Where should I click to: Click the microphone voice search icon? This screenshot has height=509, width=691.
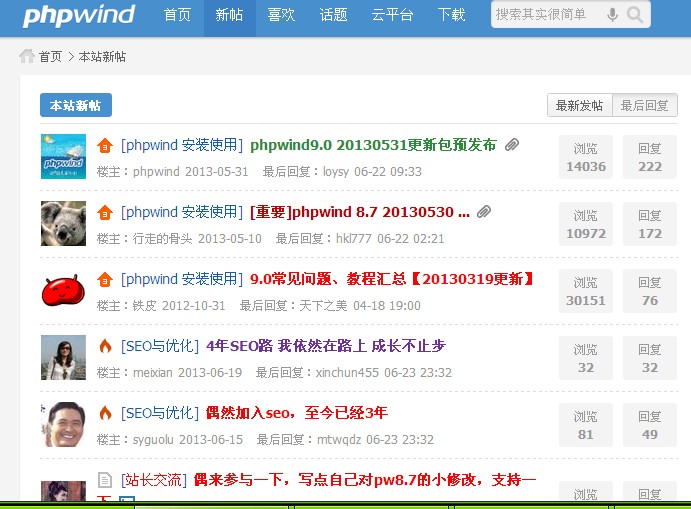coord(612,15)
